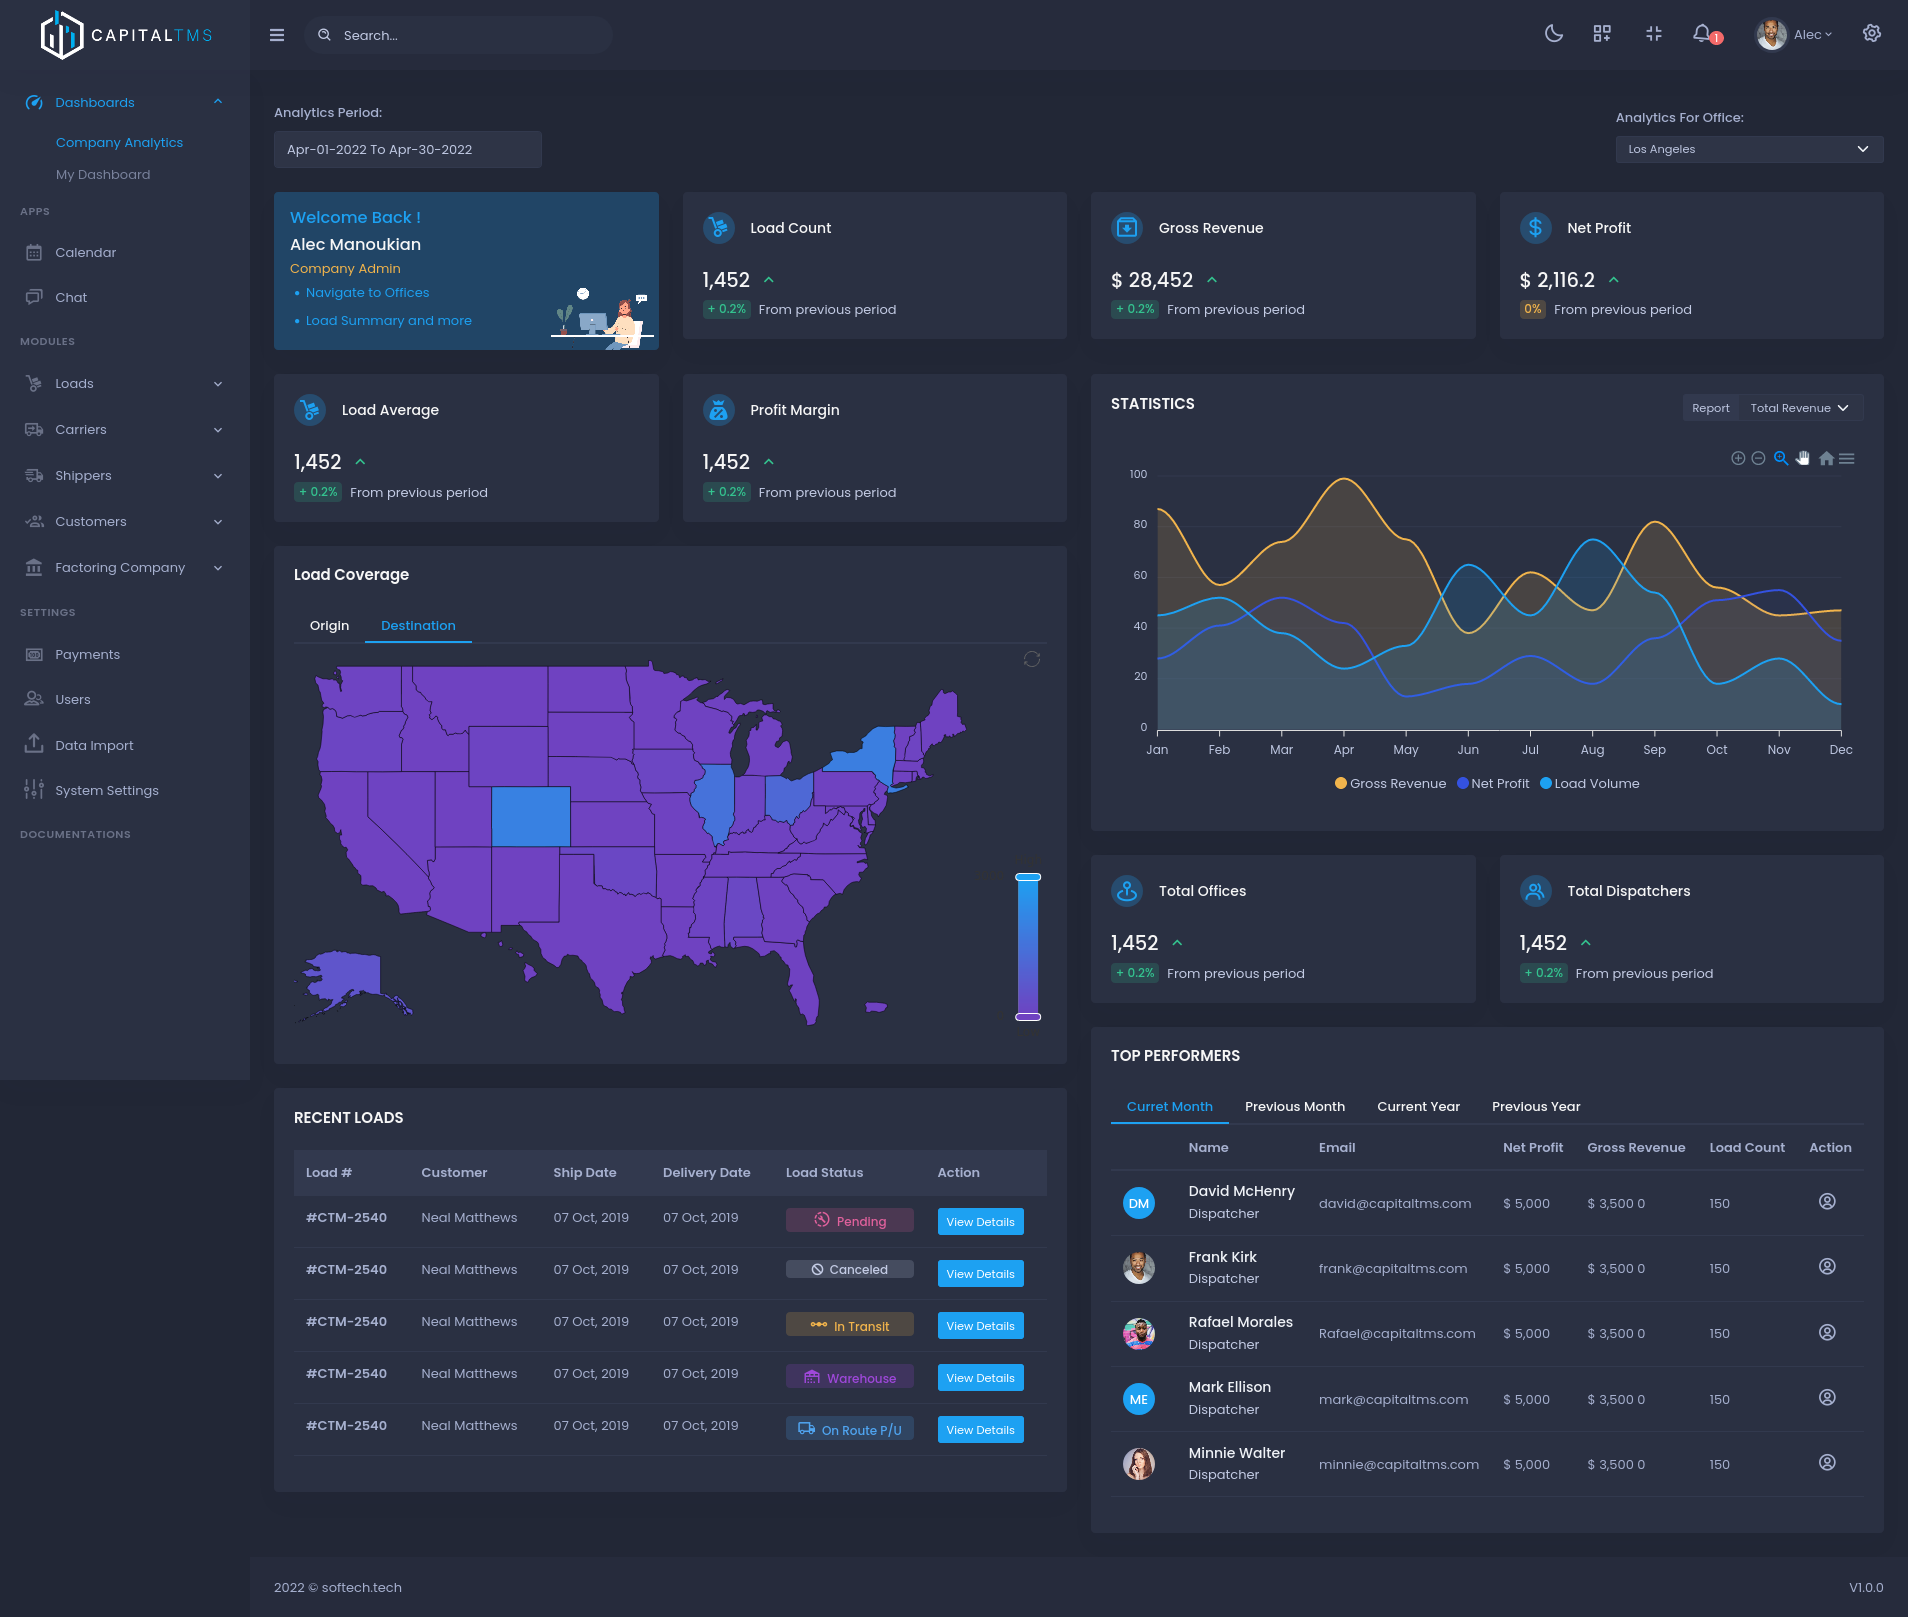Toggle Load Volume series in legend
The image size is (1908, 1617).
click(x=1589, y=784)
